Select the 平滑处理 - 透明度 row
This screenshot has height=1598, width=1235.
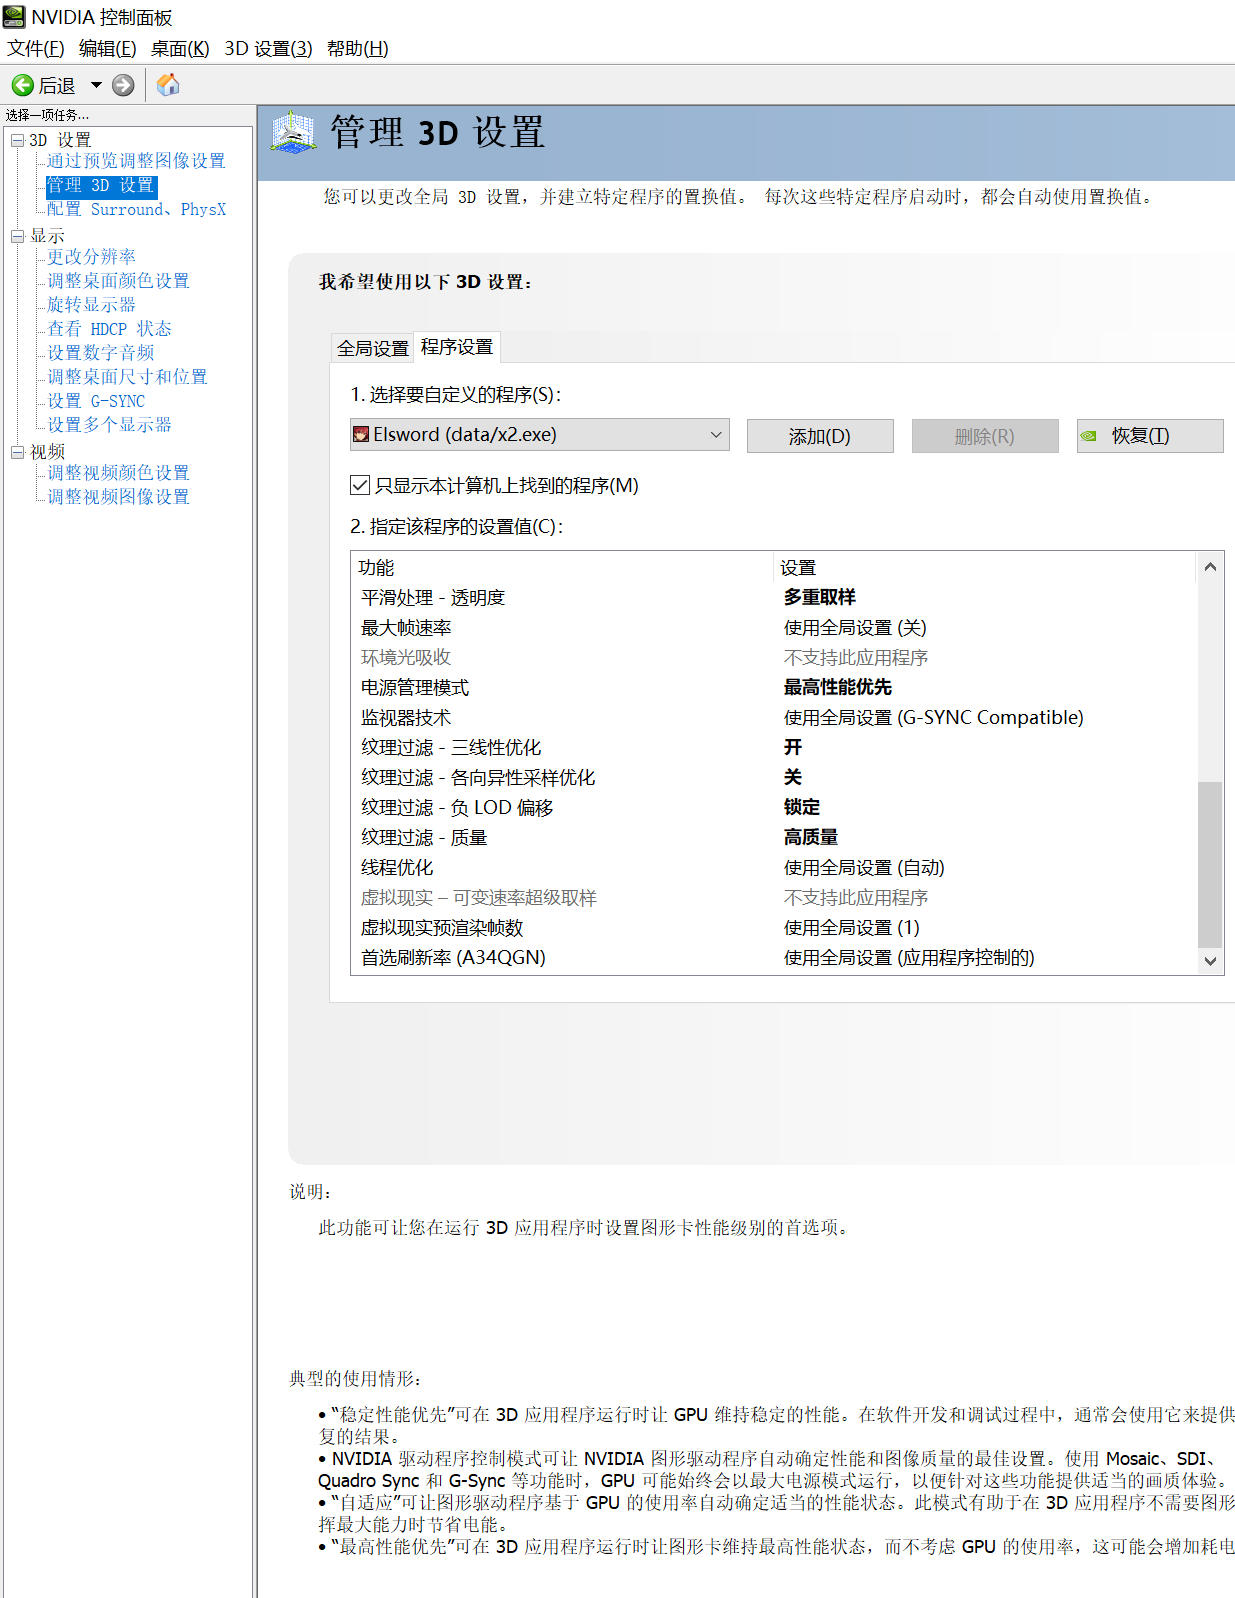(x=774, y=598)
